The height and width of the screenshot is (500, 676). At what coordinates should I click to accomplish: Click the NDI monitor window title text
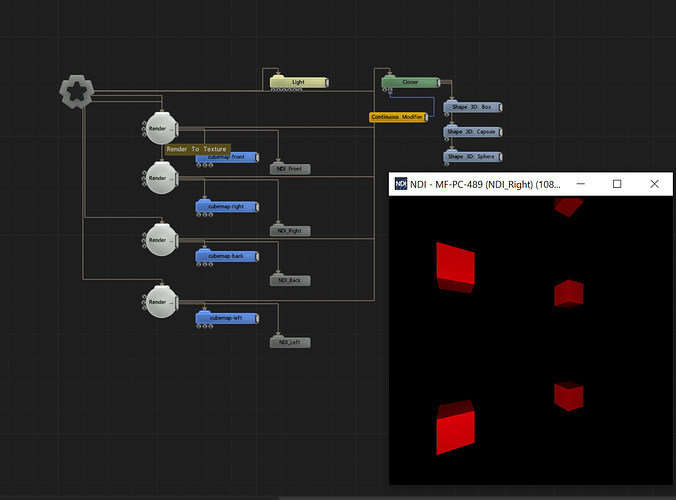click(485, 184)
